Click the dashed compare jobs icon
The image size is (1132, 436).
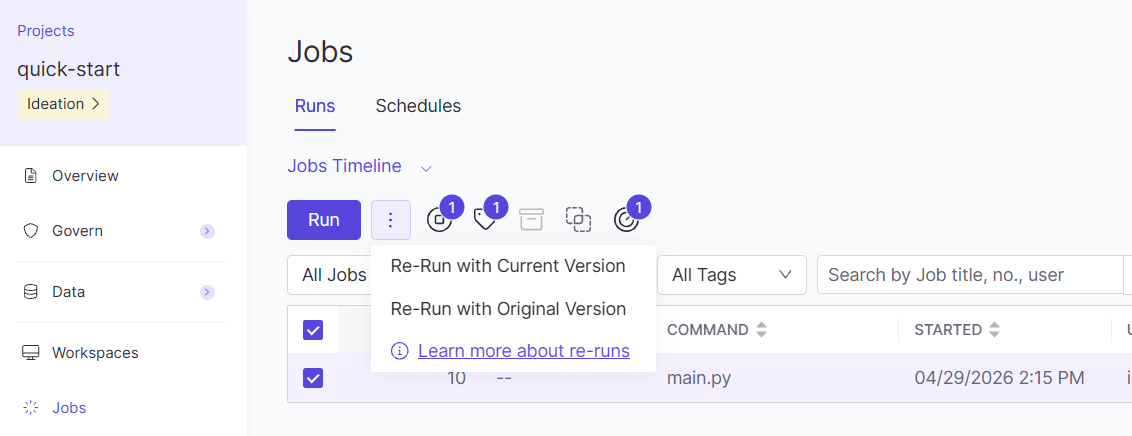click(x=578, y=219)
